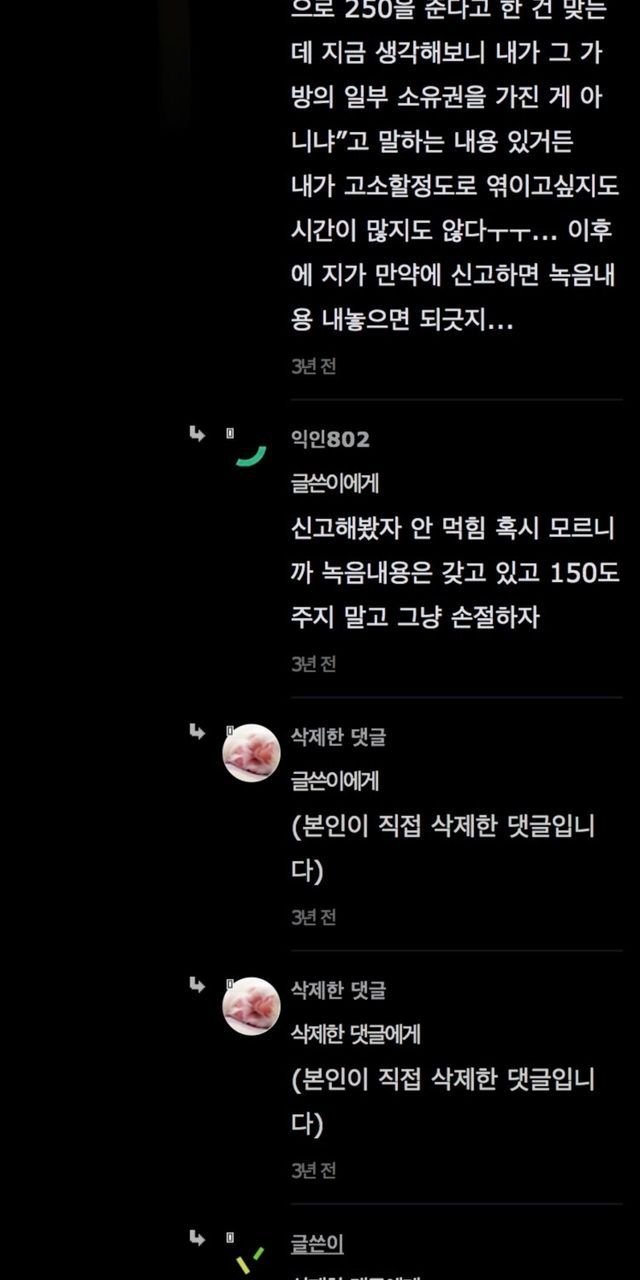640x1280 pixels.
Task: Click the 3년 전 timestamp under the topmost comment
Action: (313, 366)
